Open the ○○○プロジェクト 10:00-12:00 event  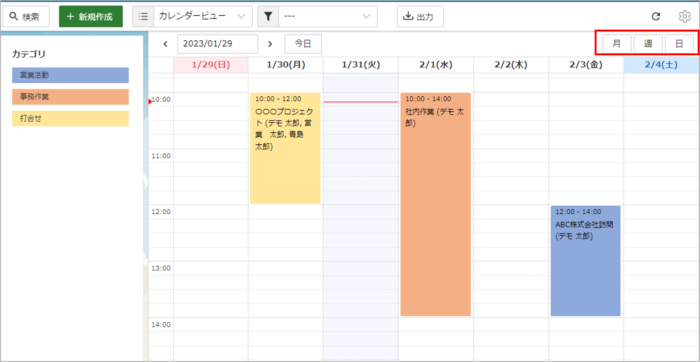tap(285, 148)
